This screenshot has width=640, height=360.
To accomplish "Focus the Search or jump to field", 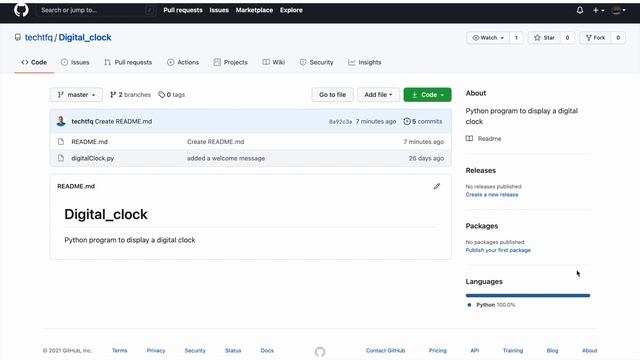I will tap(97, 10).
